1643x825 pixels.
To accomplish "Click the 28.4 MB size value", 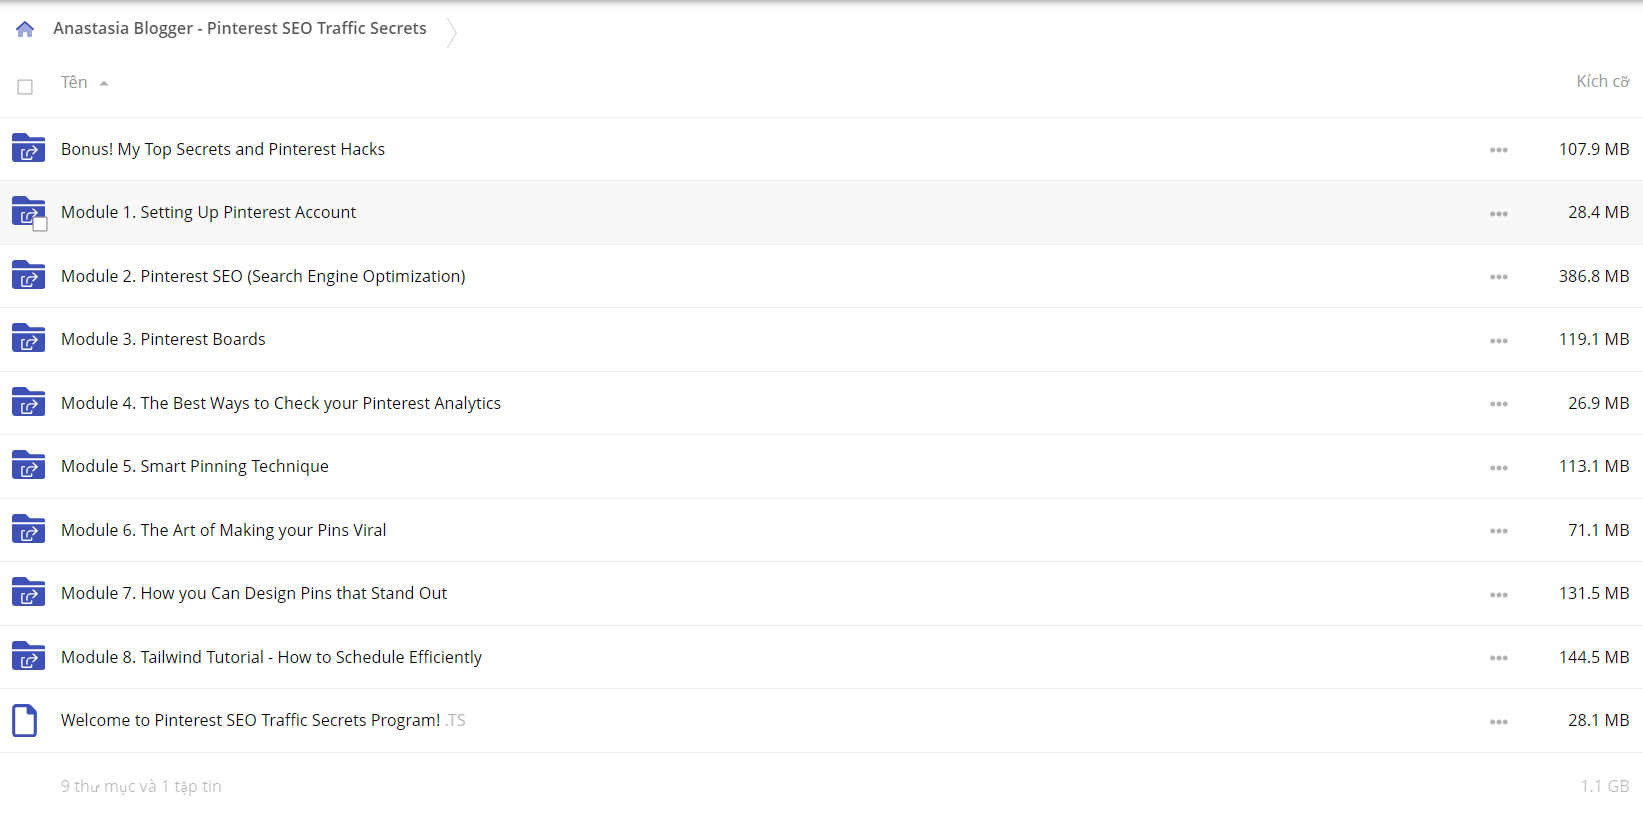I will click(x=1598, y=212).
